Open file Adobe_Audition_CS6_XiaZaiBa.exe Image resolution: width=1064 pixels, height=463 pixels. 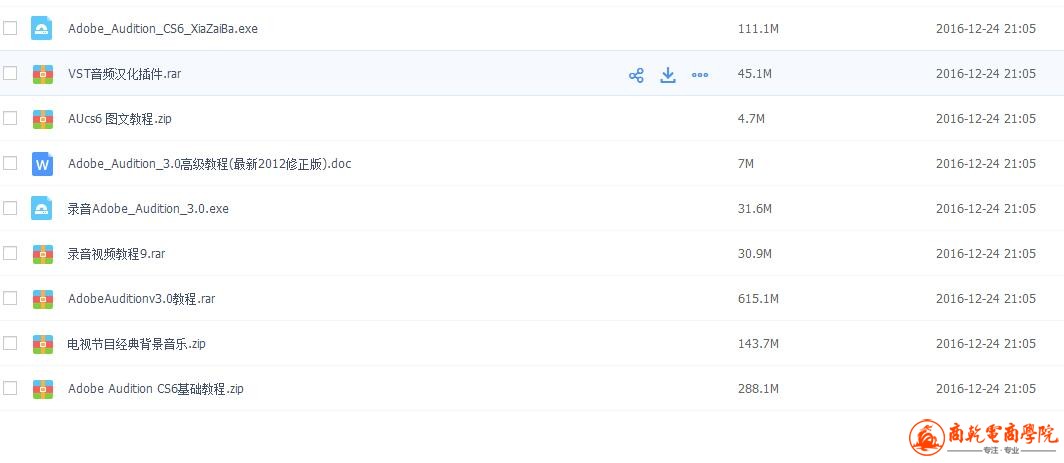163,29
